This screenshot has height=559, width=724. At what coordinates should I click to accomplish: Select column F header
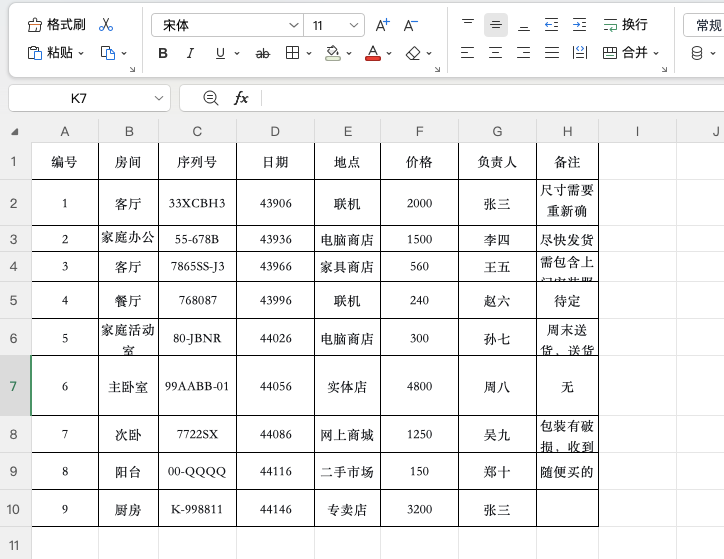(419, 132)
